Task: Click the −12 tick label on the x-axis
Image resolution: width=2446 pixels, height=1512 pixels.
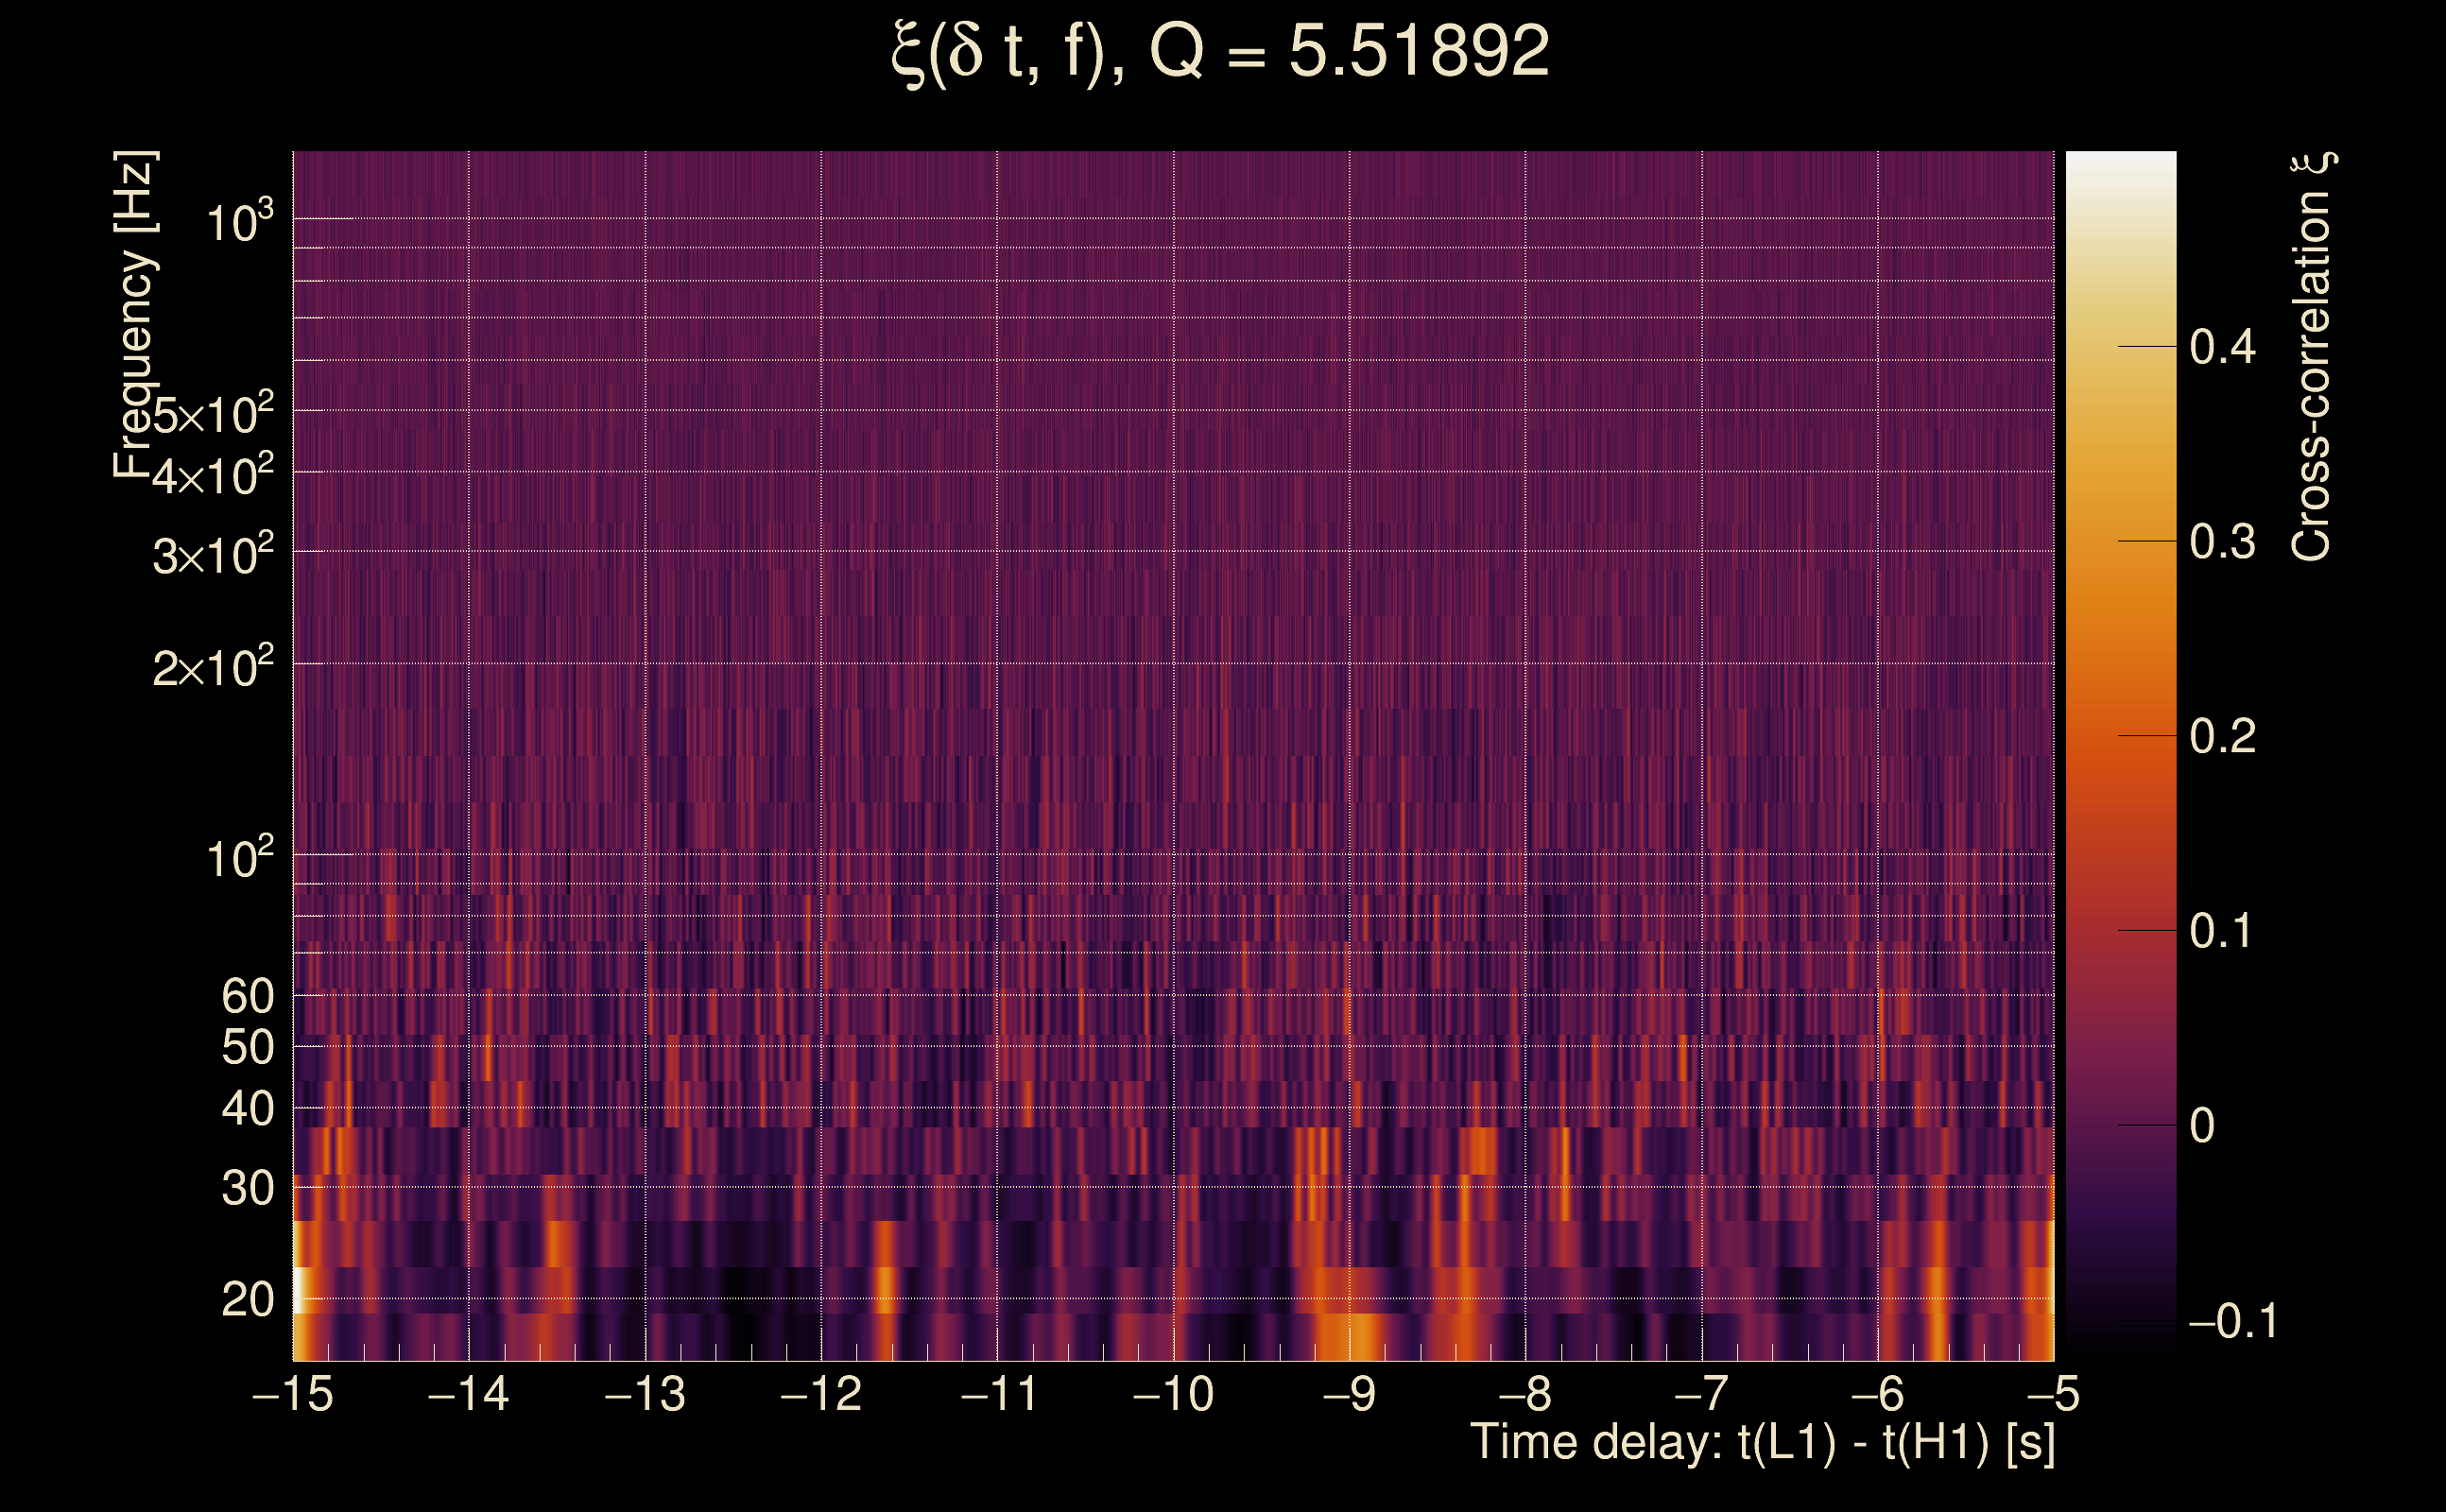Action: [x=821, y=1394]
